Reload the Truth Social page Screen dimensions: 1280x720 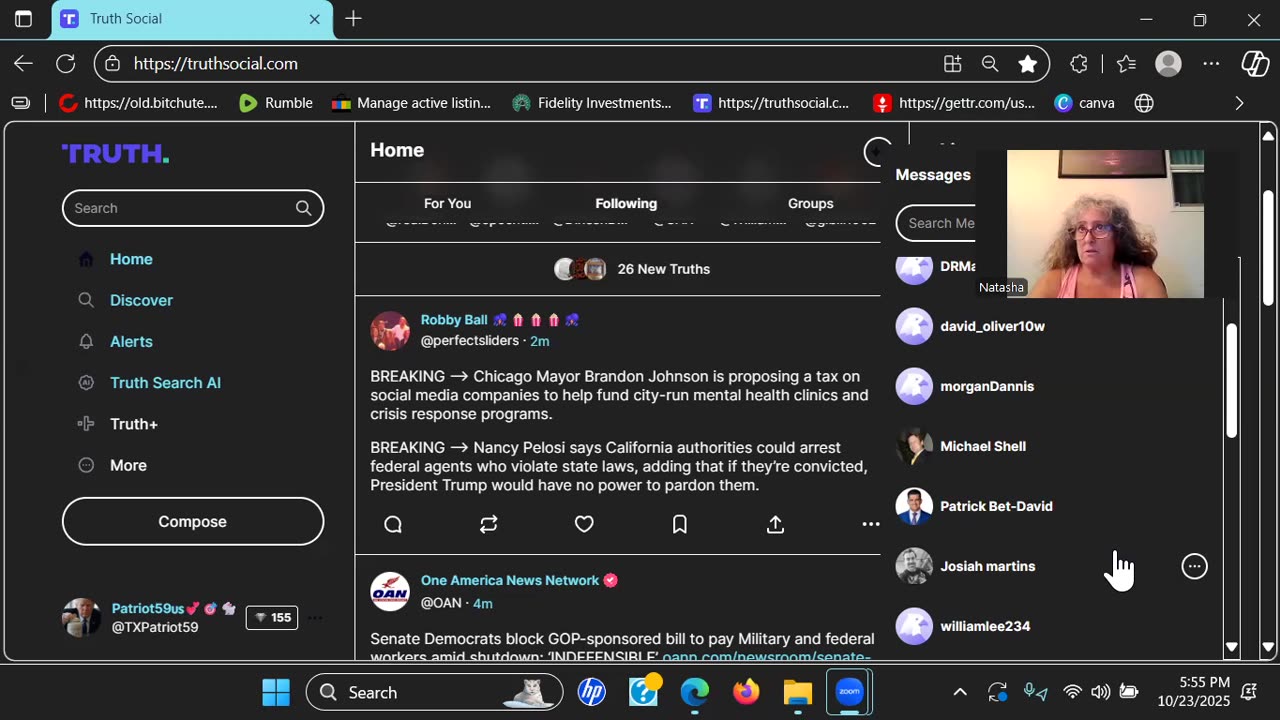pos(66,63)
